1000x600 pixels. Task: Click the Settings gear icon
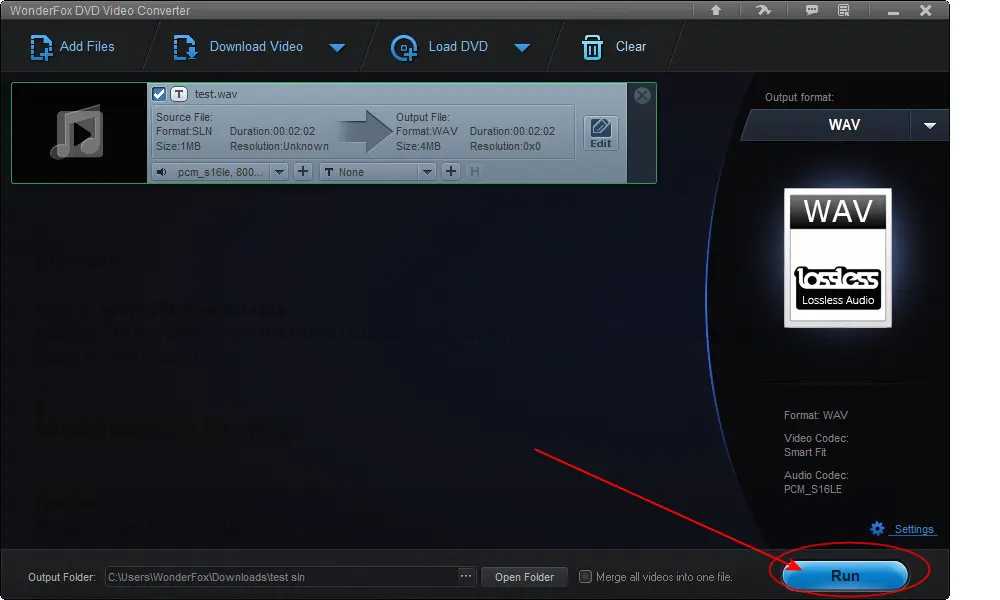(x=878, y=529)
